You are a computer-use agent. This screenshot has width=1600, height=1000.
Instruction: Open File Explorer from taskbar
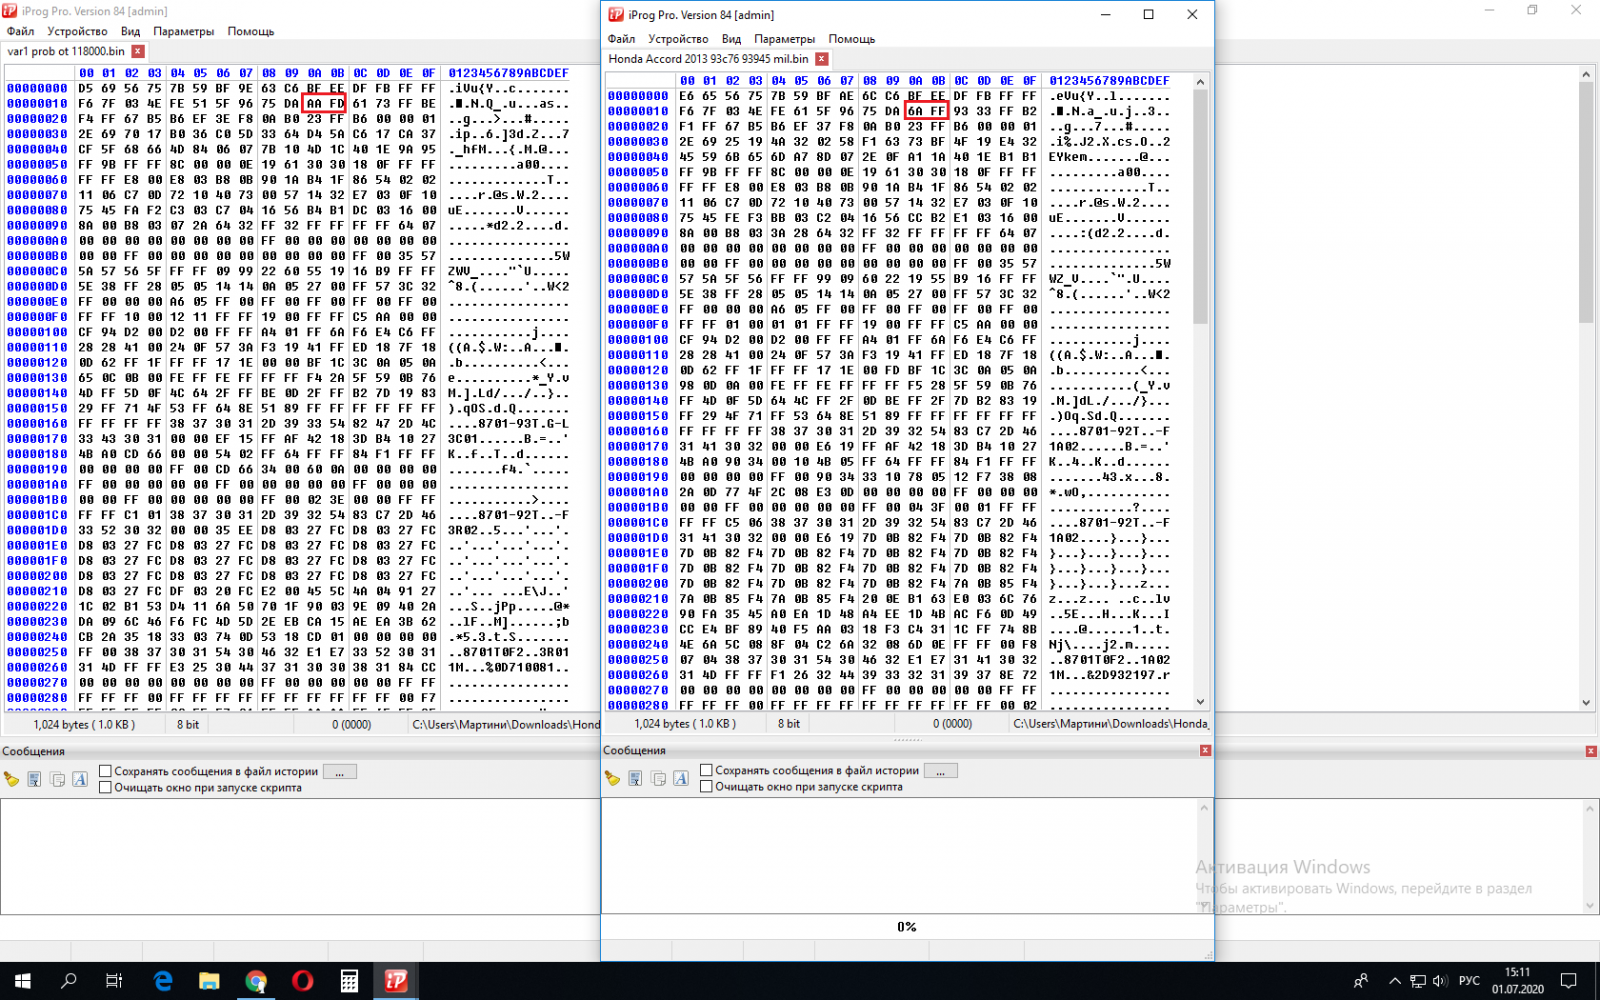[x=209, y=981]
